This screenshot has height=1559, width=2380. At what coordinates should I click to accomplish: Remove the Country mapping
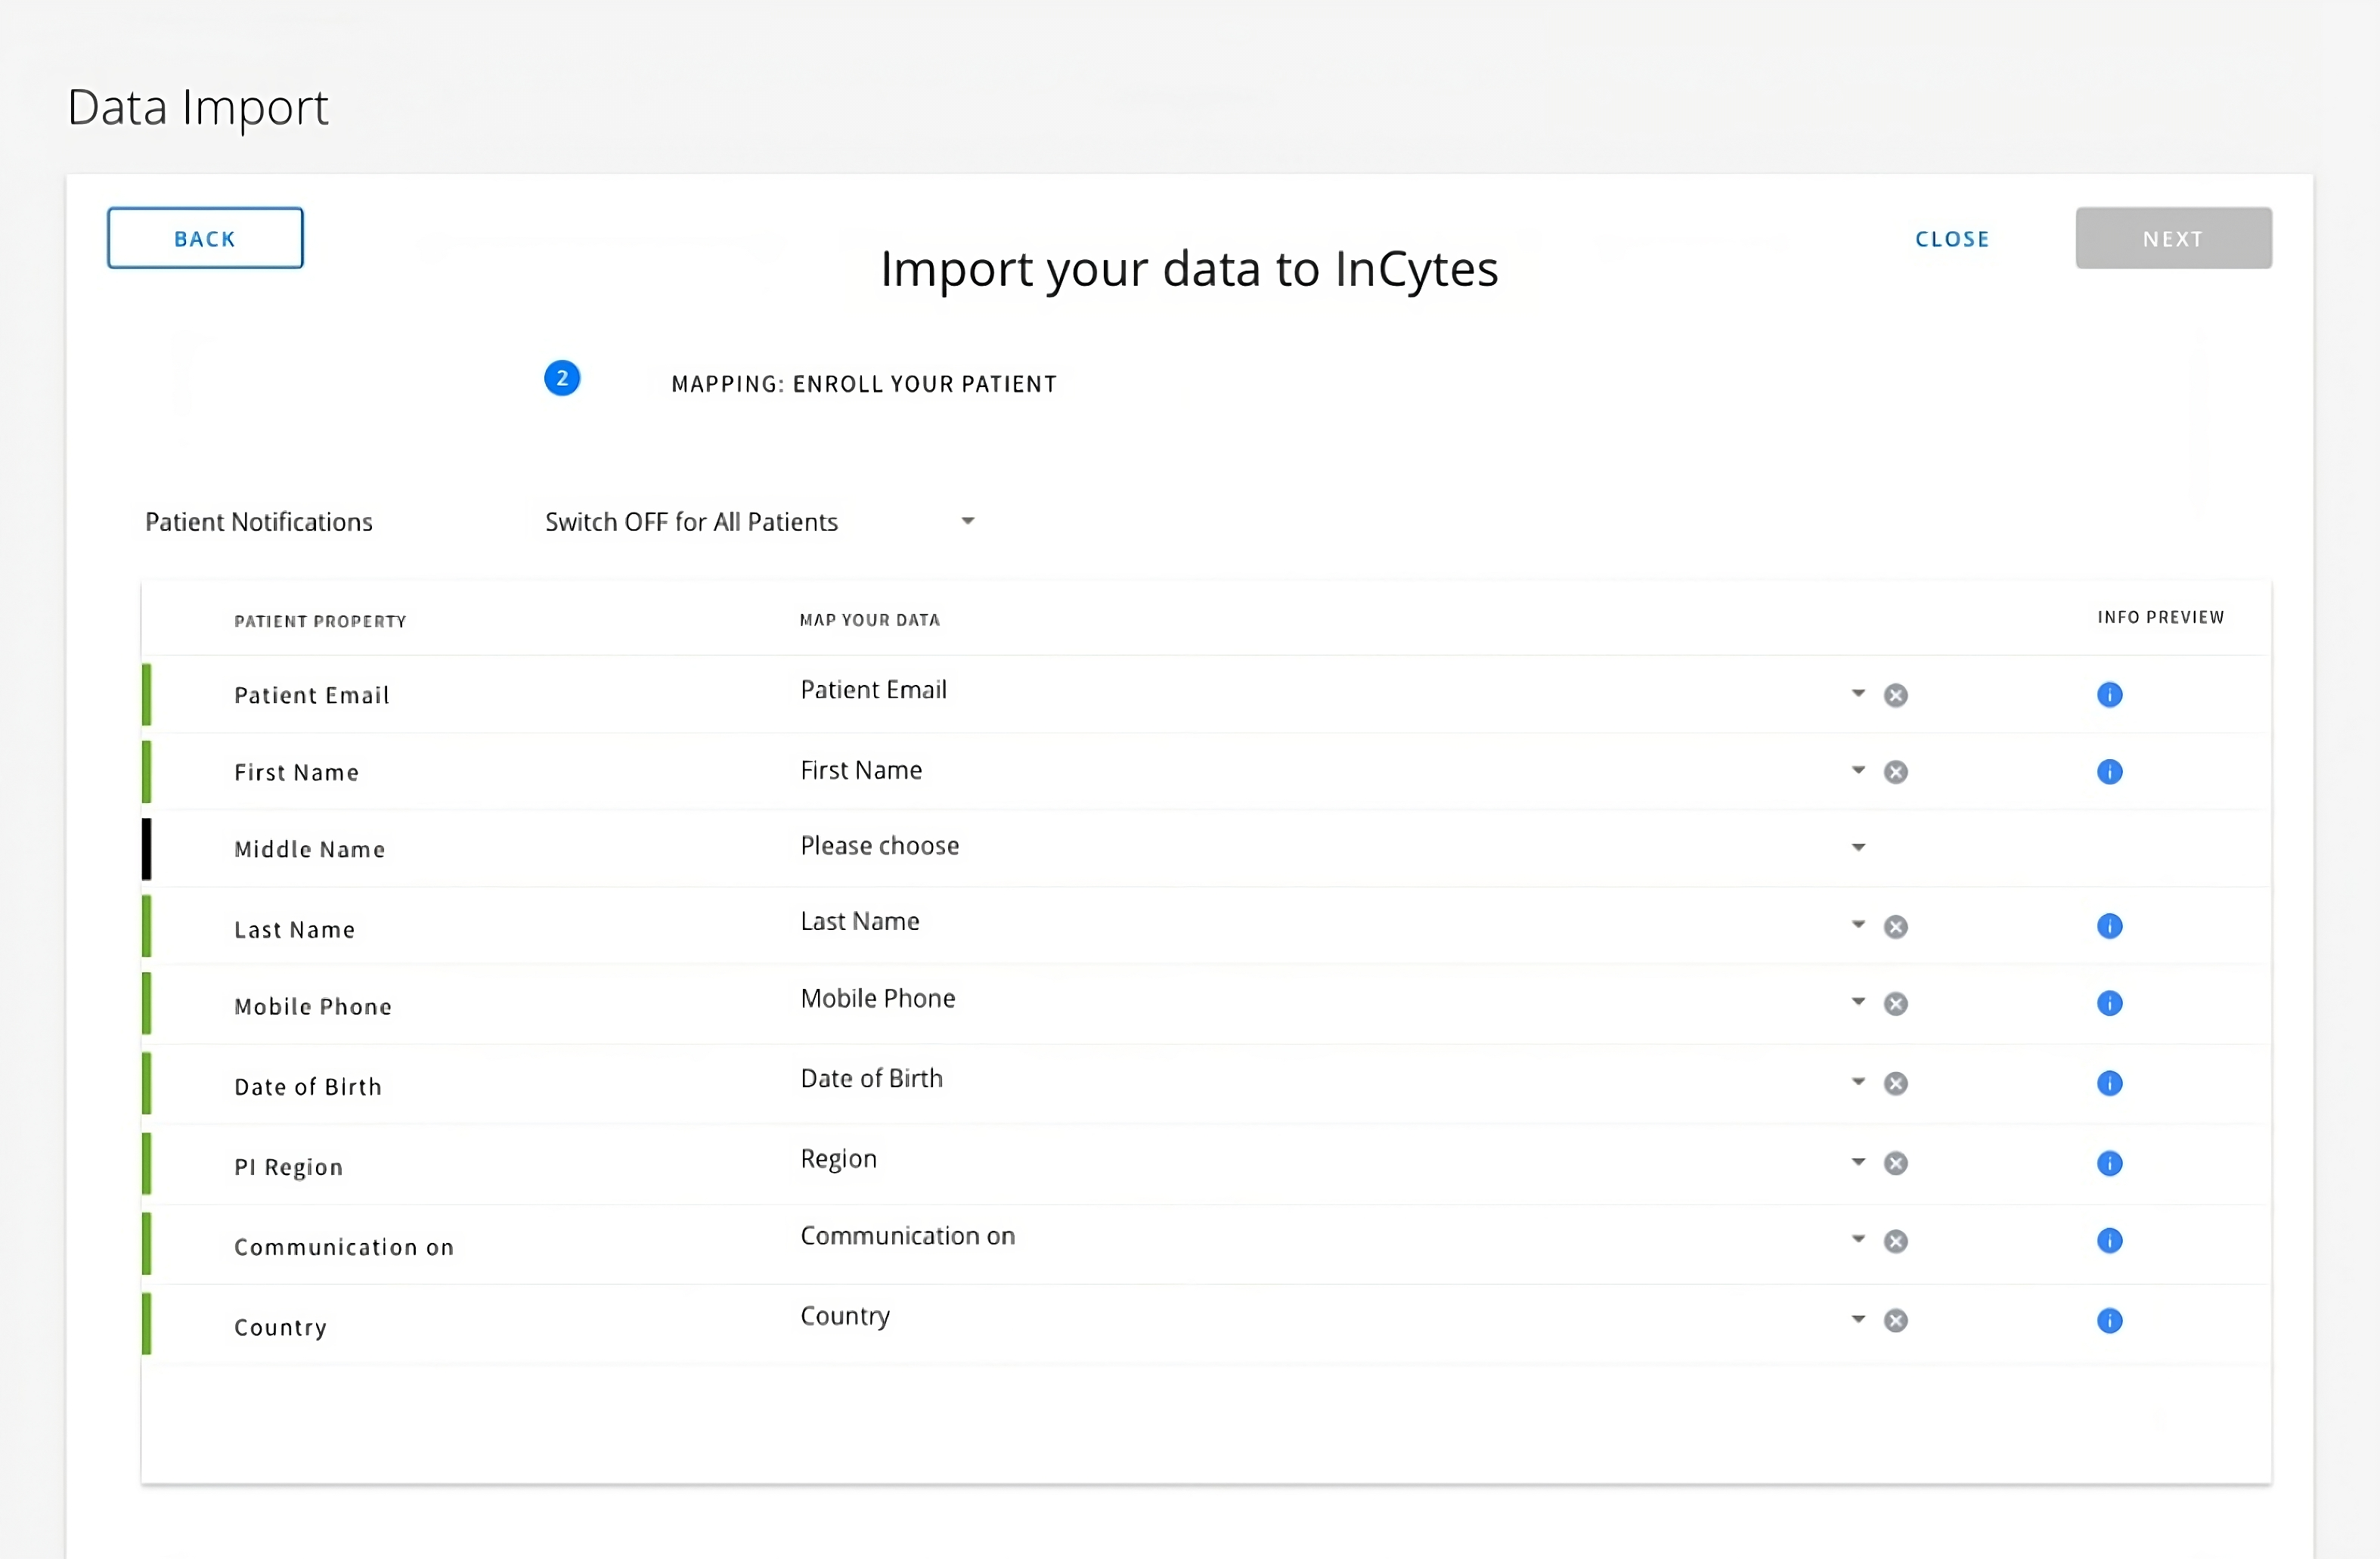click(1896, 1321)
